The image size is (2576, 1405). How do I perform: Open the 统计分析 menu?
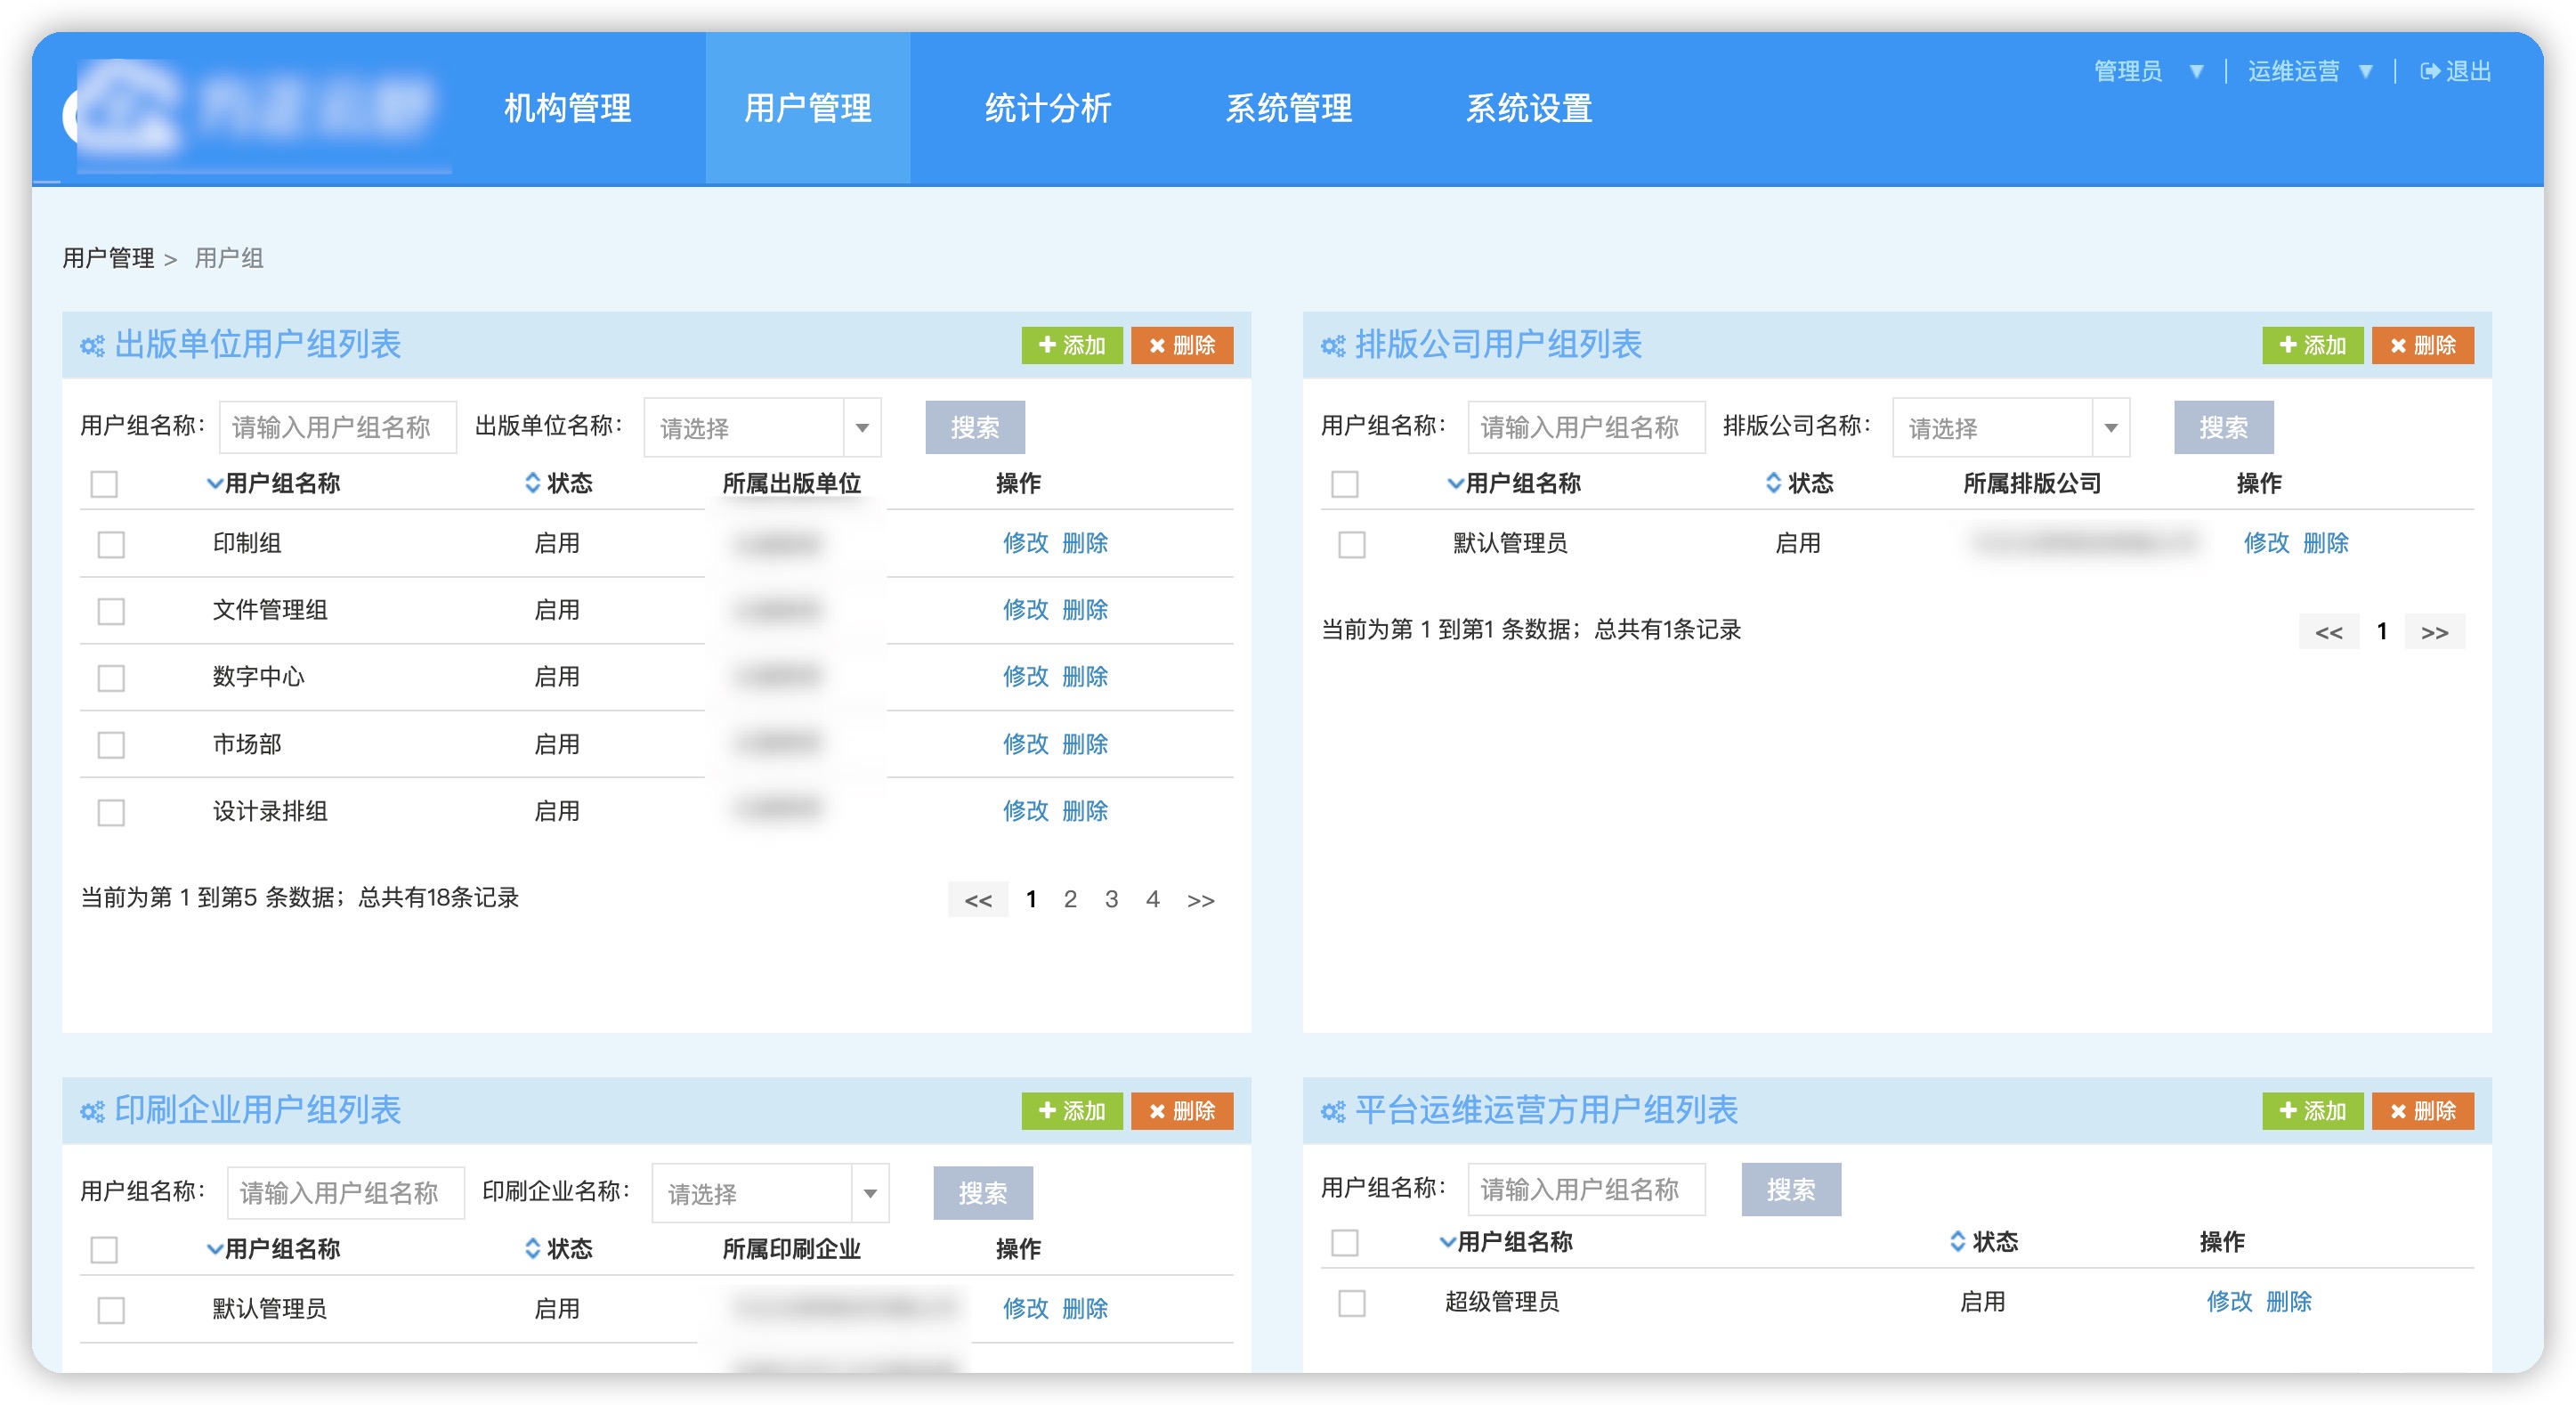pyautogui.click(x=1048, y=108)
